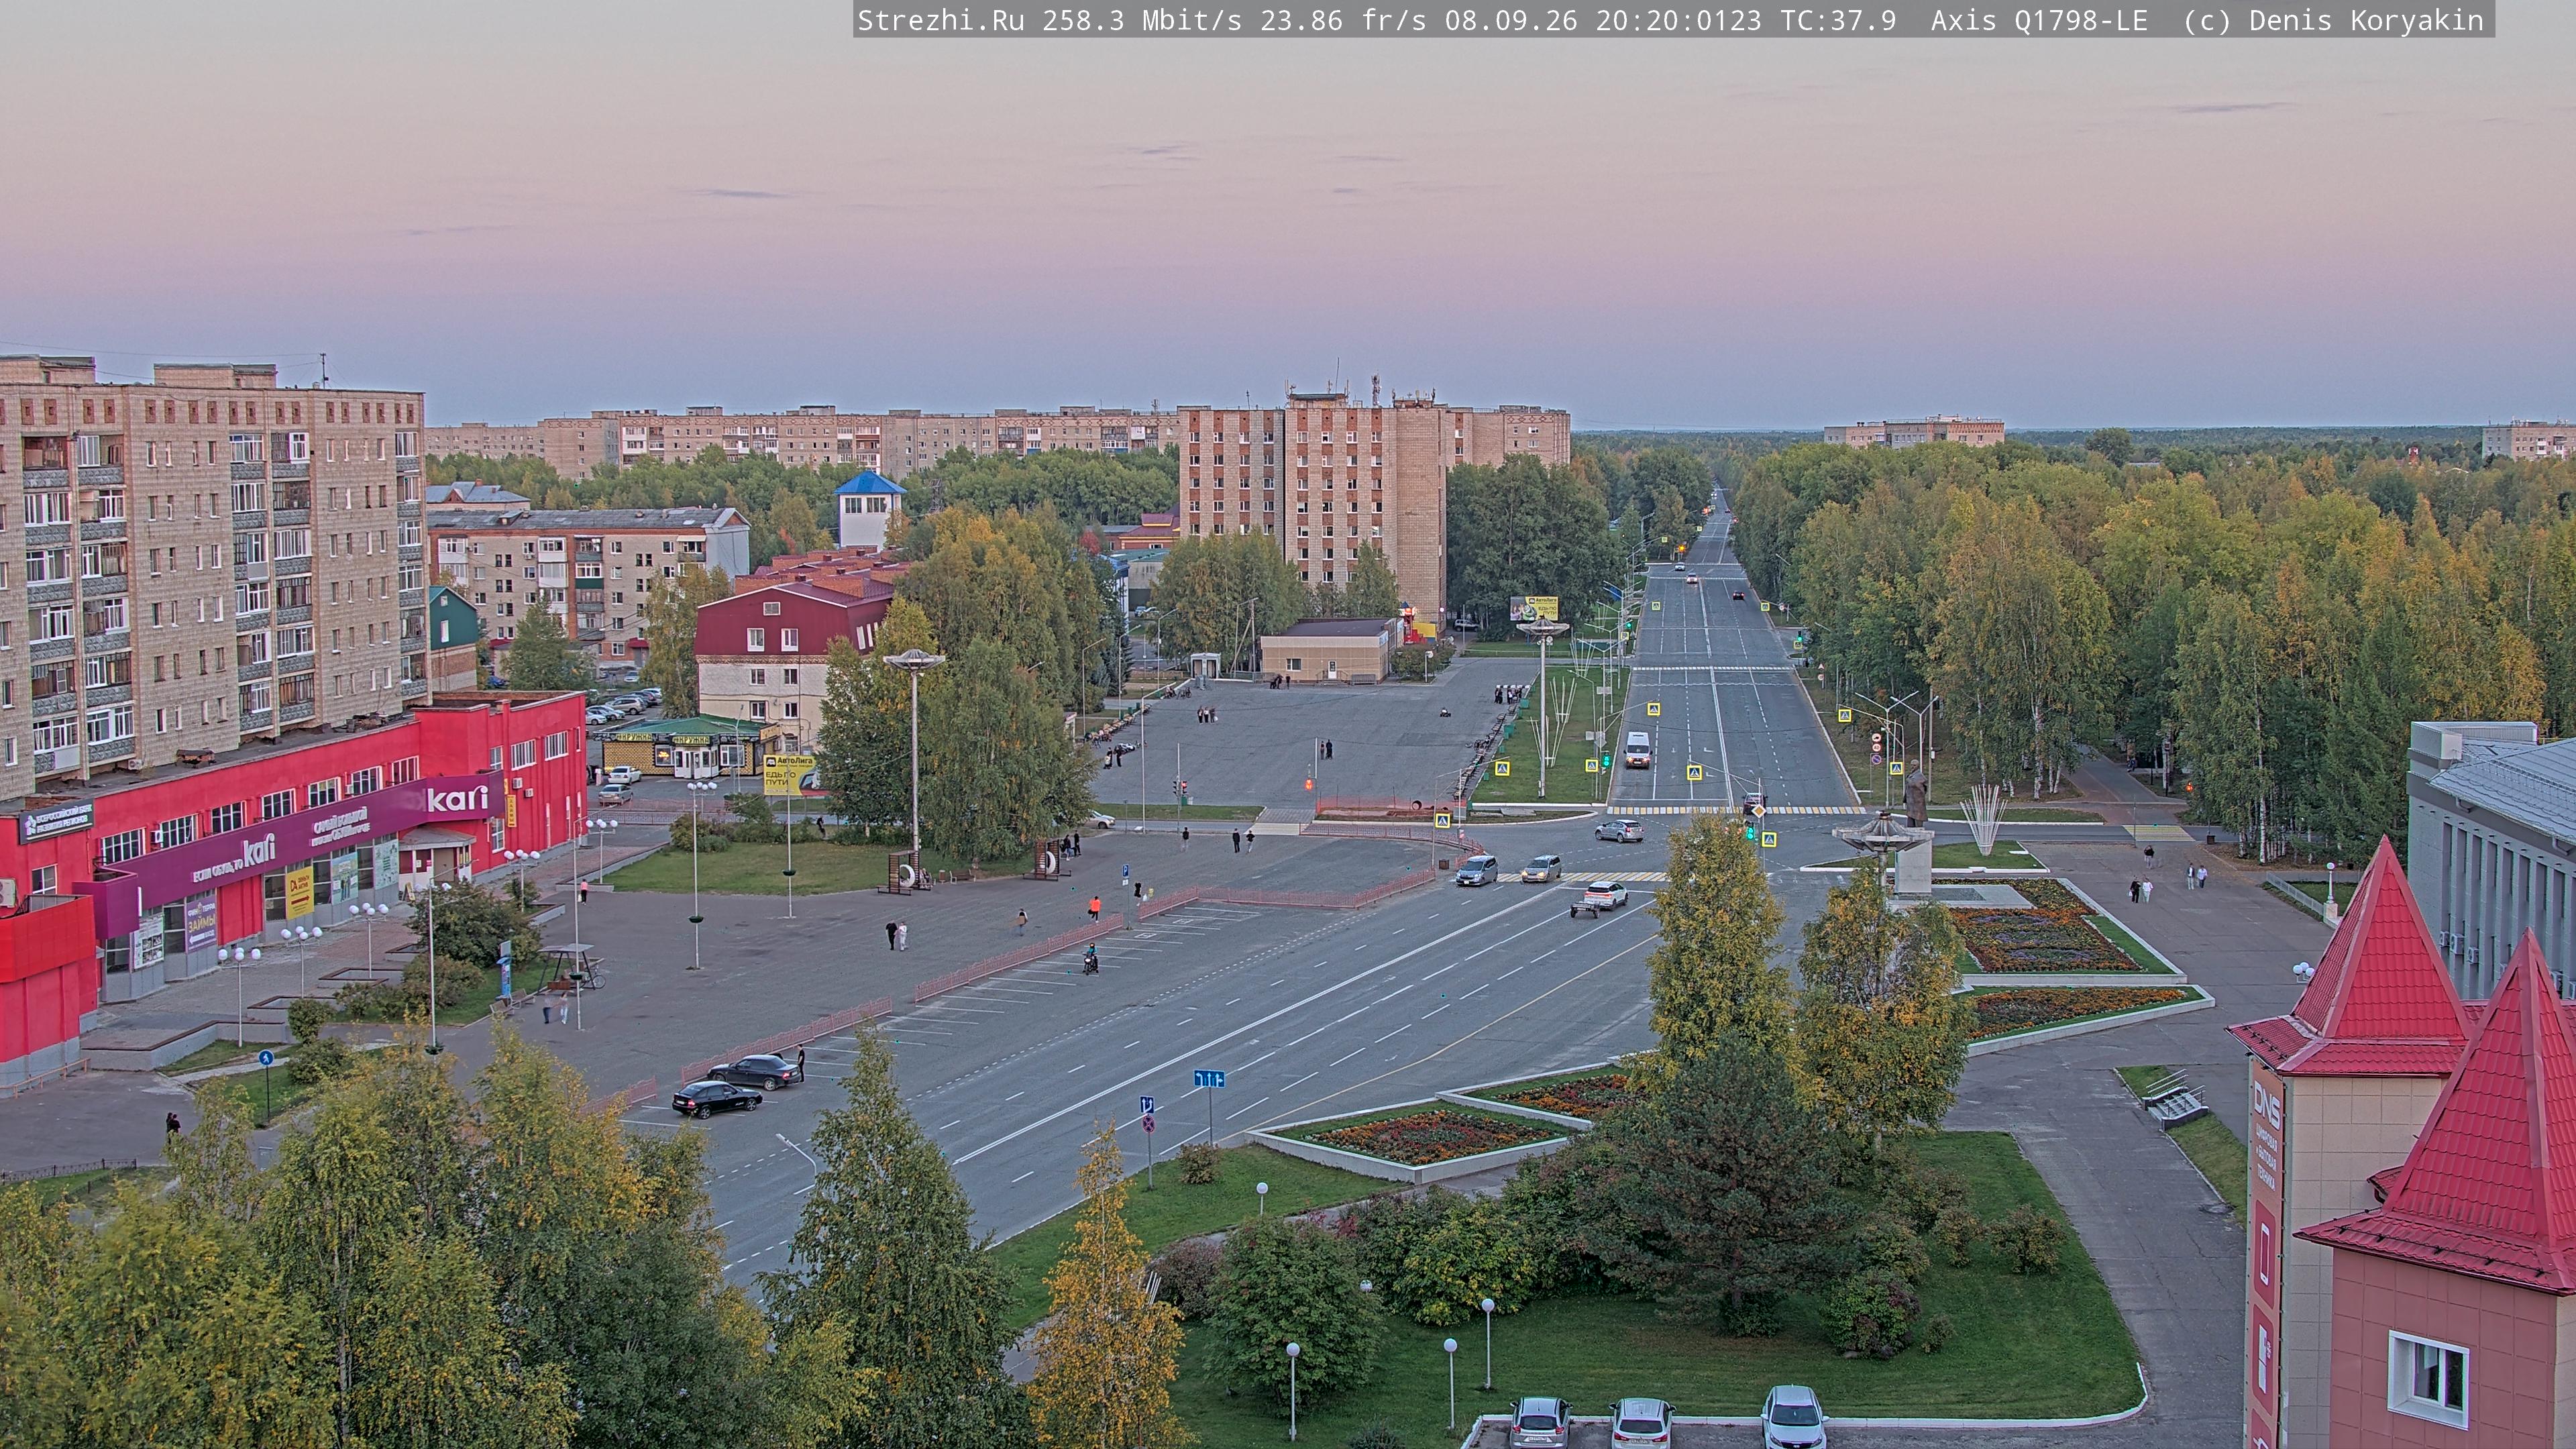Click the motorcyclist in the parking area
The width and height of the screenshot is (2576, 1449).
(1090, 959)
